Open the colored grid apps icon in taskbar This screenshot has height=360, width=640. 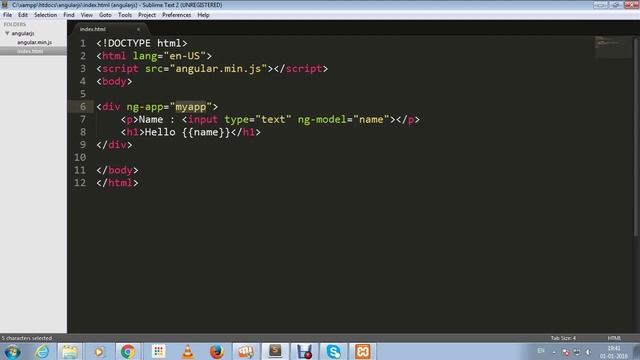(x=158, y=352)
